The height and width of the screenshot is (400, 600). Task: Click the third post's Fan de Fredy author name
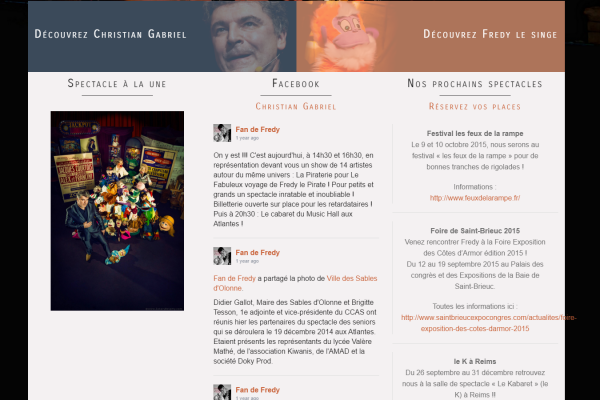point(258,390)
